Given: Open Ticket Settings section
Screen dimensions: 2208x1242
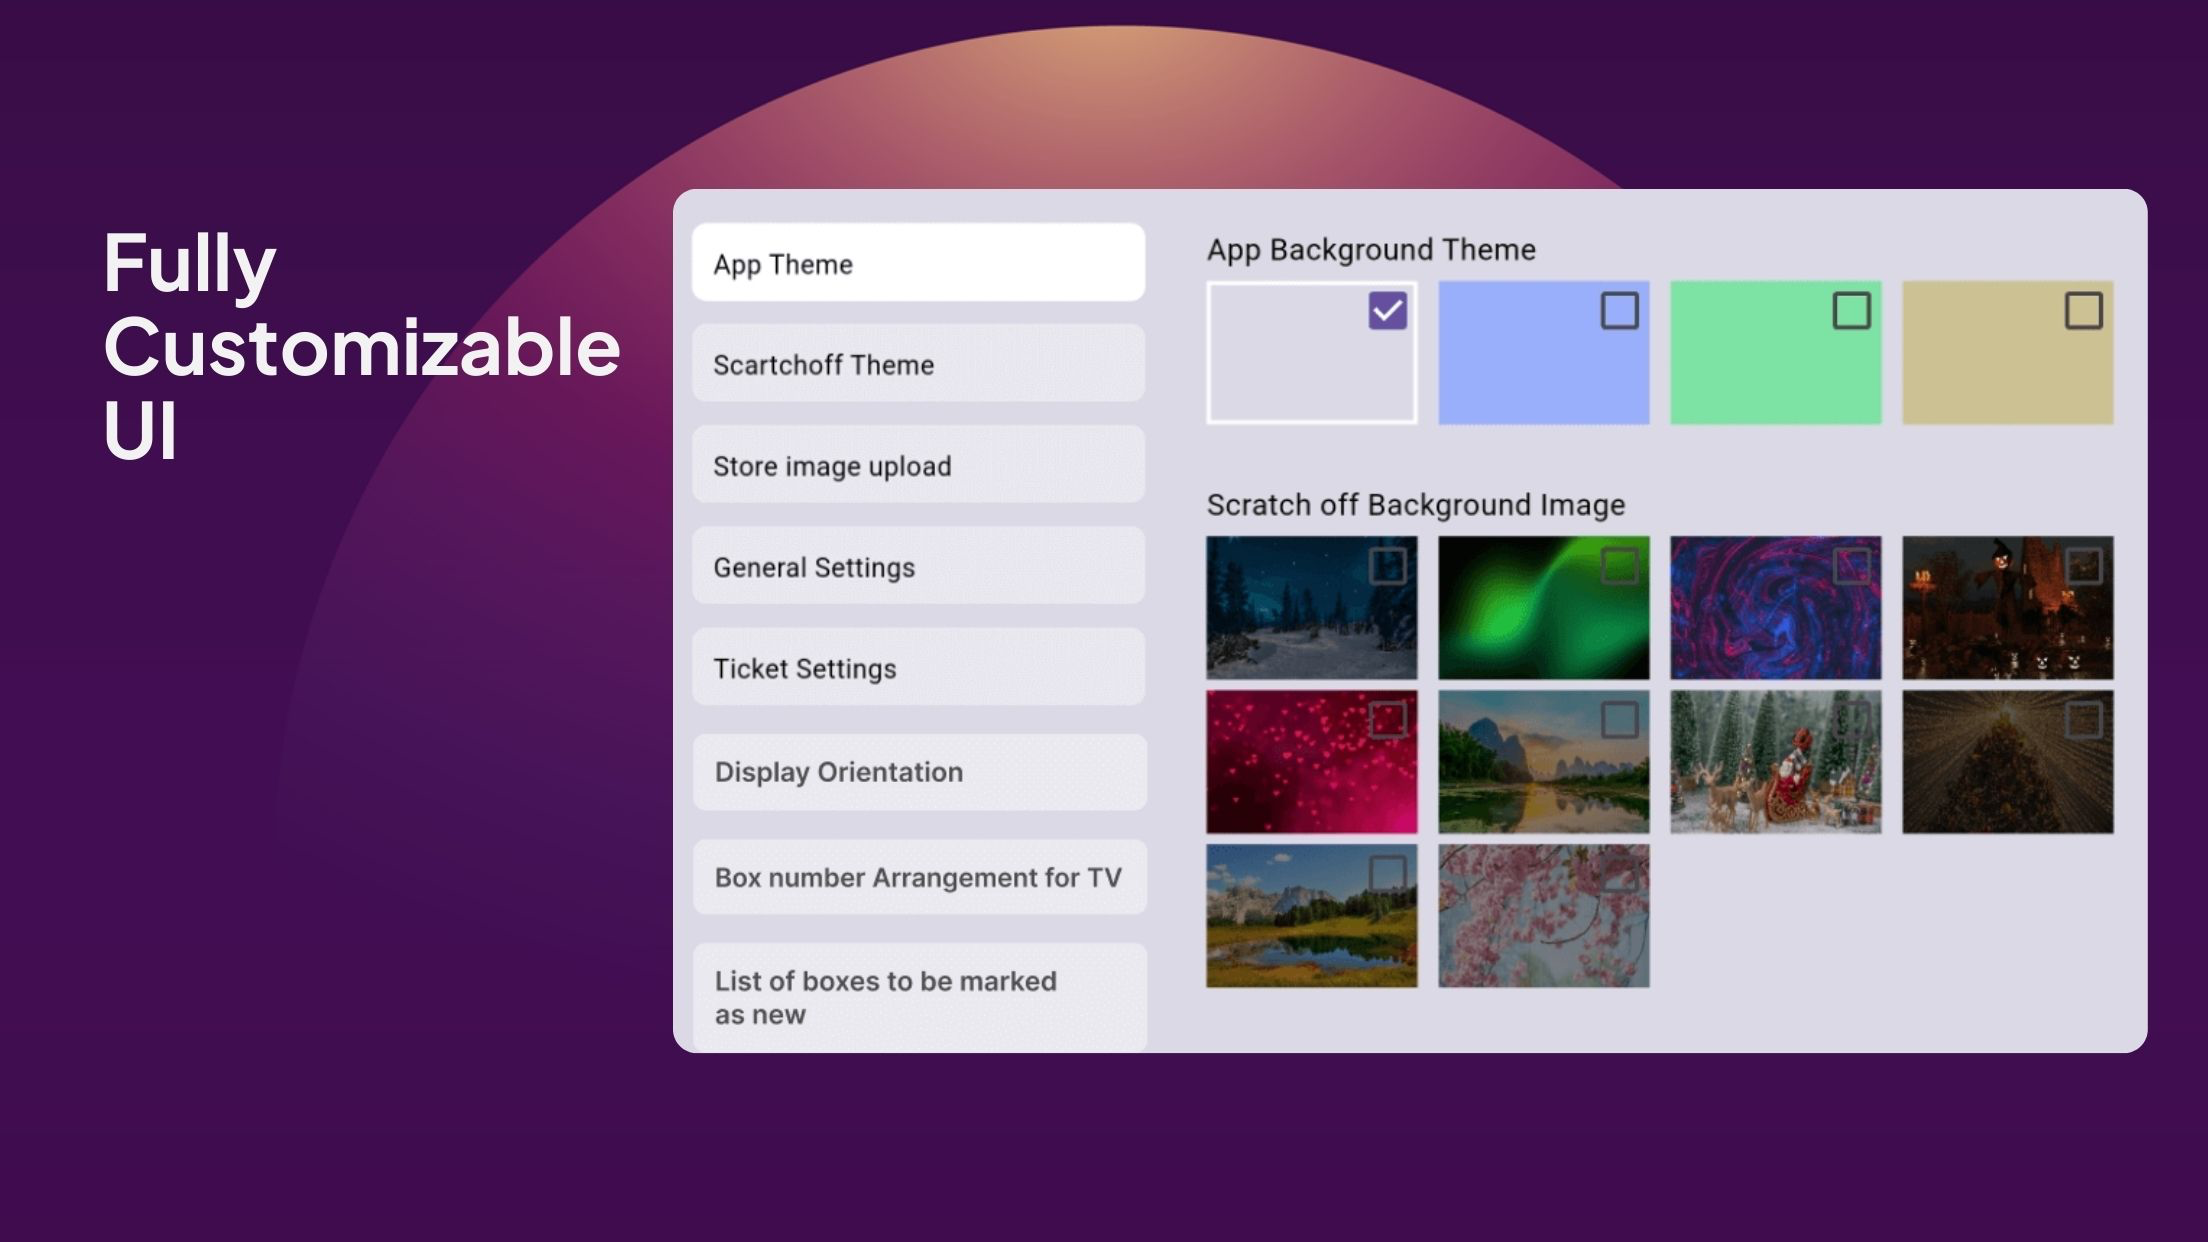Looking at the screenshot, I should (918, 667).
